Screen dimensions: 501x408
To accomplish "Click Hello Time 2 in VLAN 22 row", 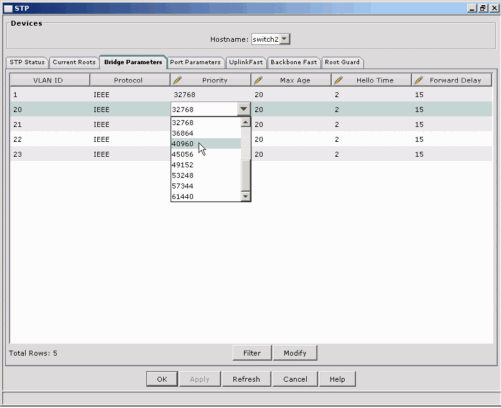I will coord(337,139).
